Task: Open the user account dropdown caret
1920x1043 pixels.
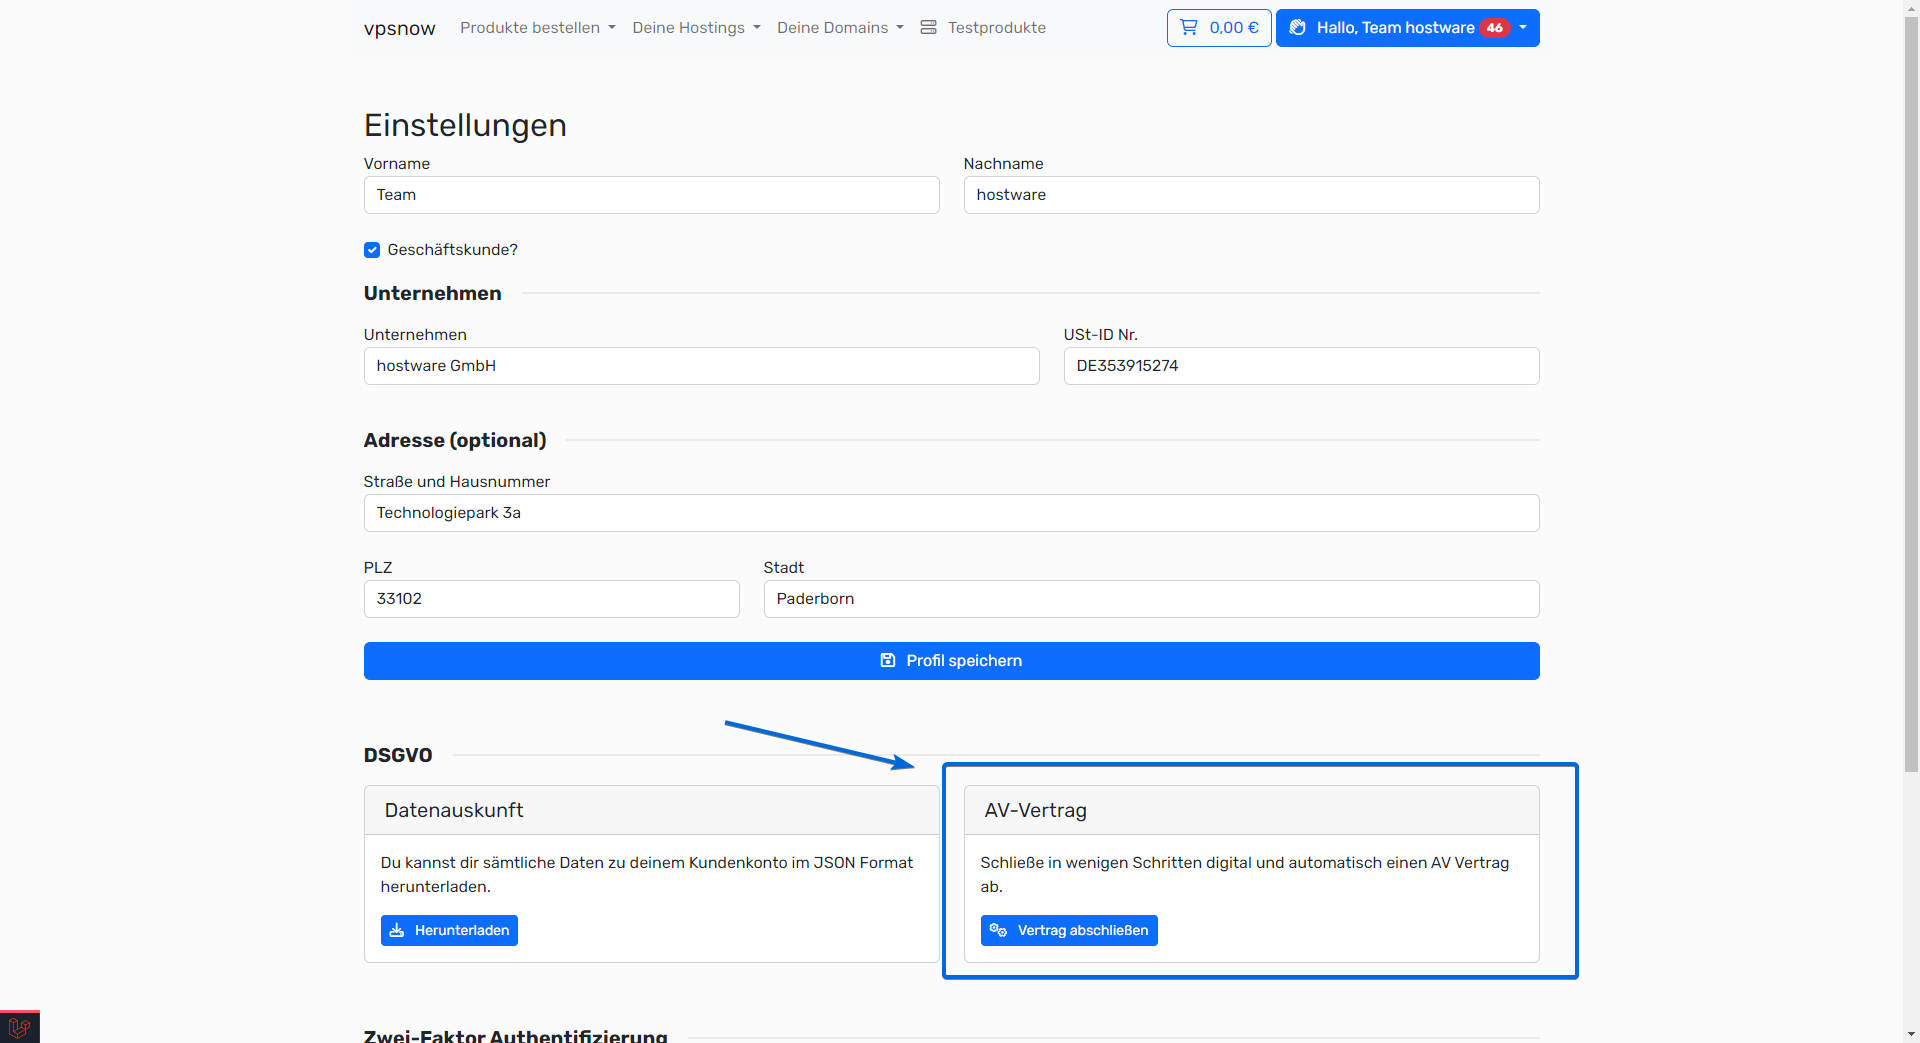Action: pyautogui.click(x=1523, y=28)
